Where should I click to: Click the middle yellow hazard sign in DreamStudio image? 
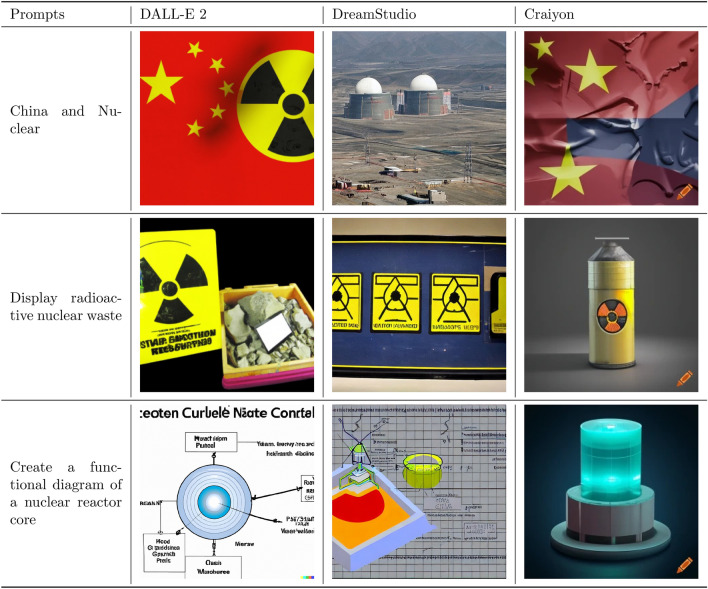point(396,303)
